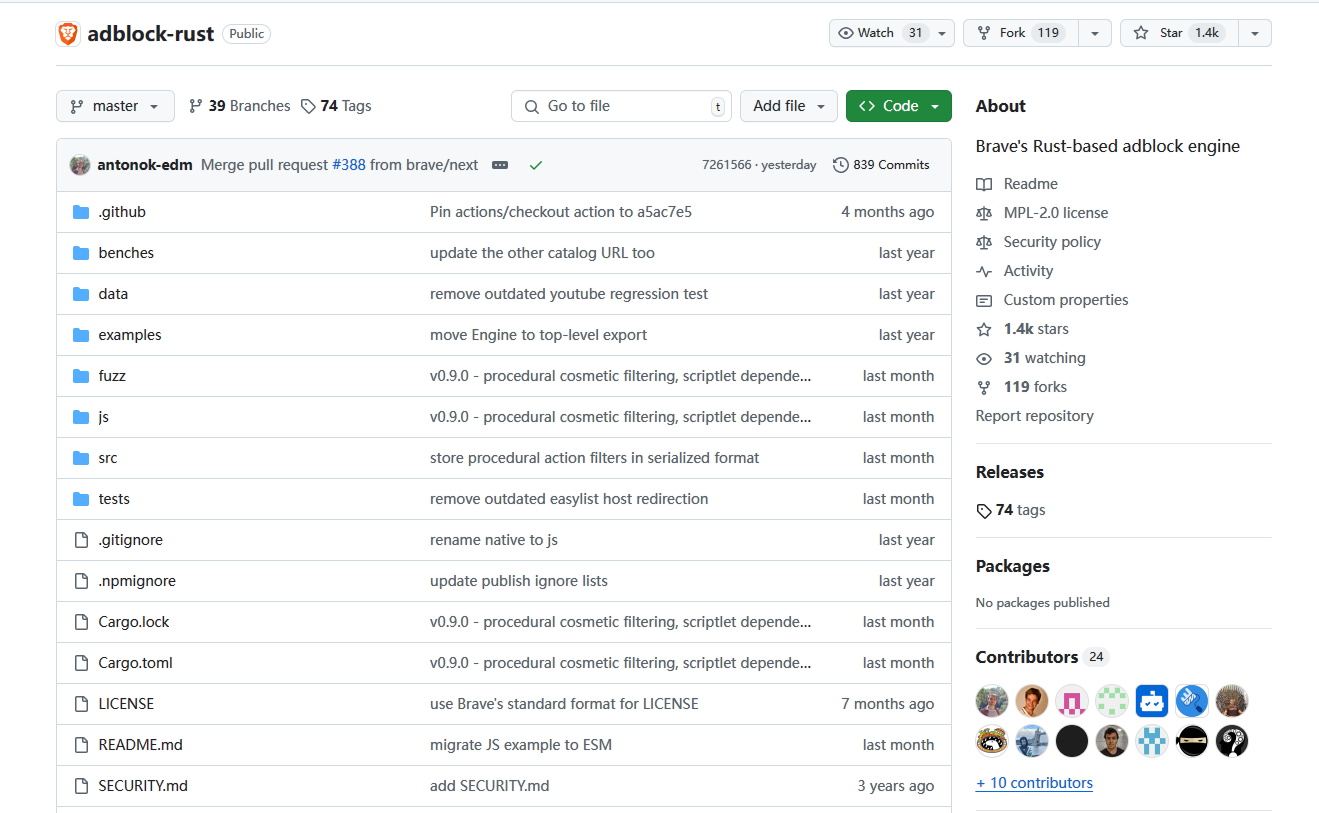Viewport: 1319px width, 813px height.
Task: Open the tests folder
Action: [114, 499]
